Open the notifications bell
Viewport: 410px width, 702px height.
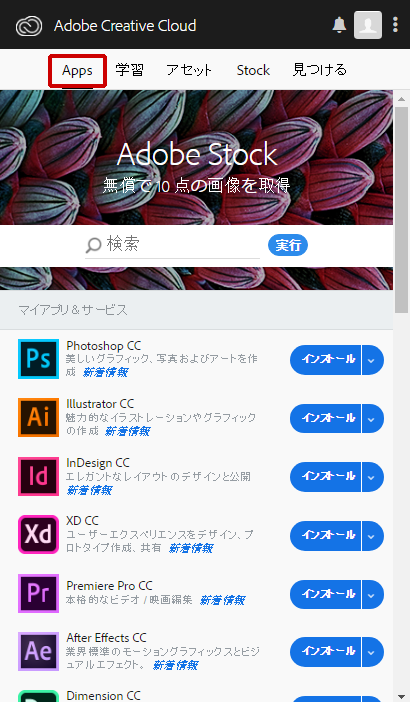click(x=339, y=25)
